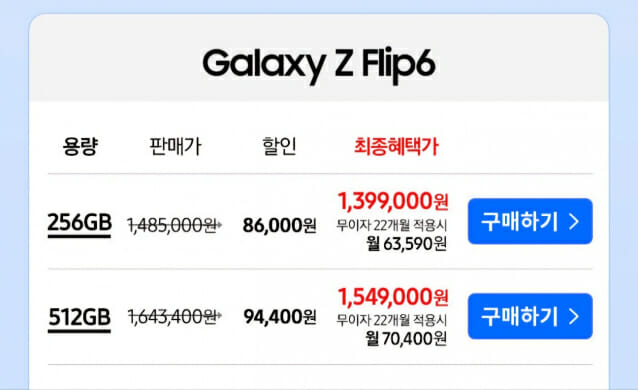Click monthly payment 월 63,590원
This screenshot has height=390, width=638.
click(406, 243)
